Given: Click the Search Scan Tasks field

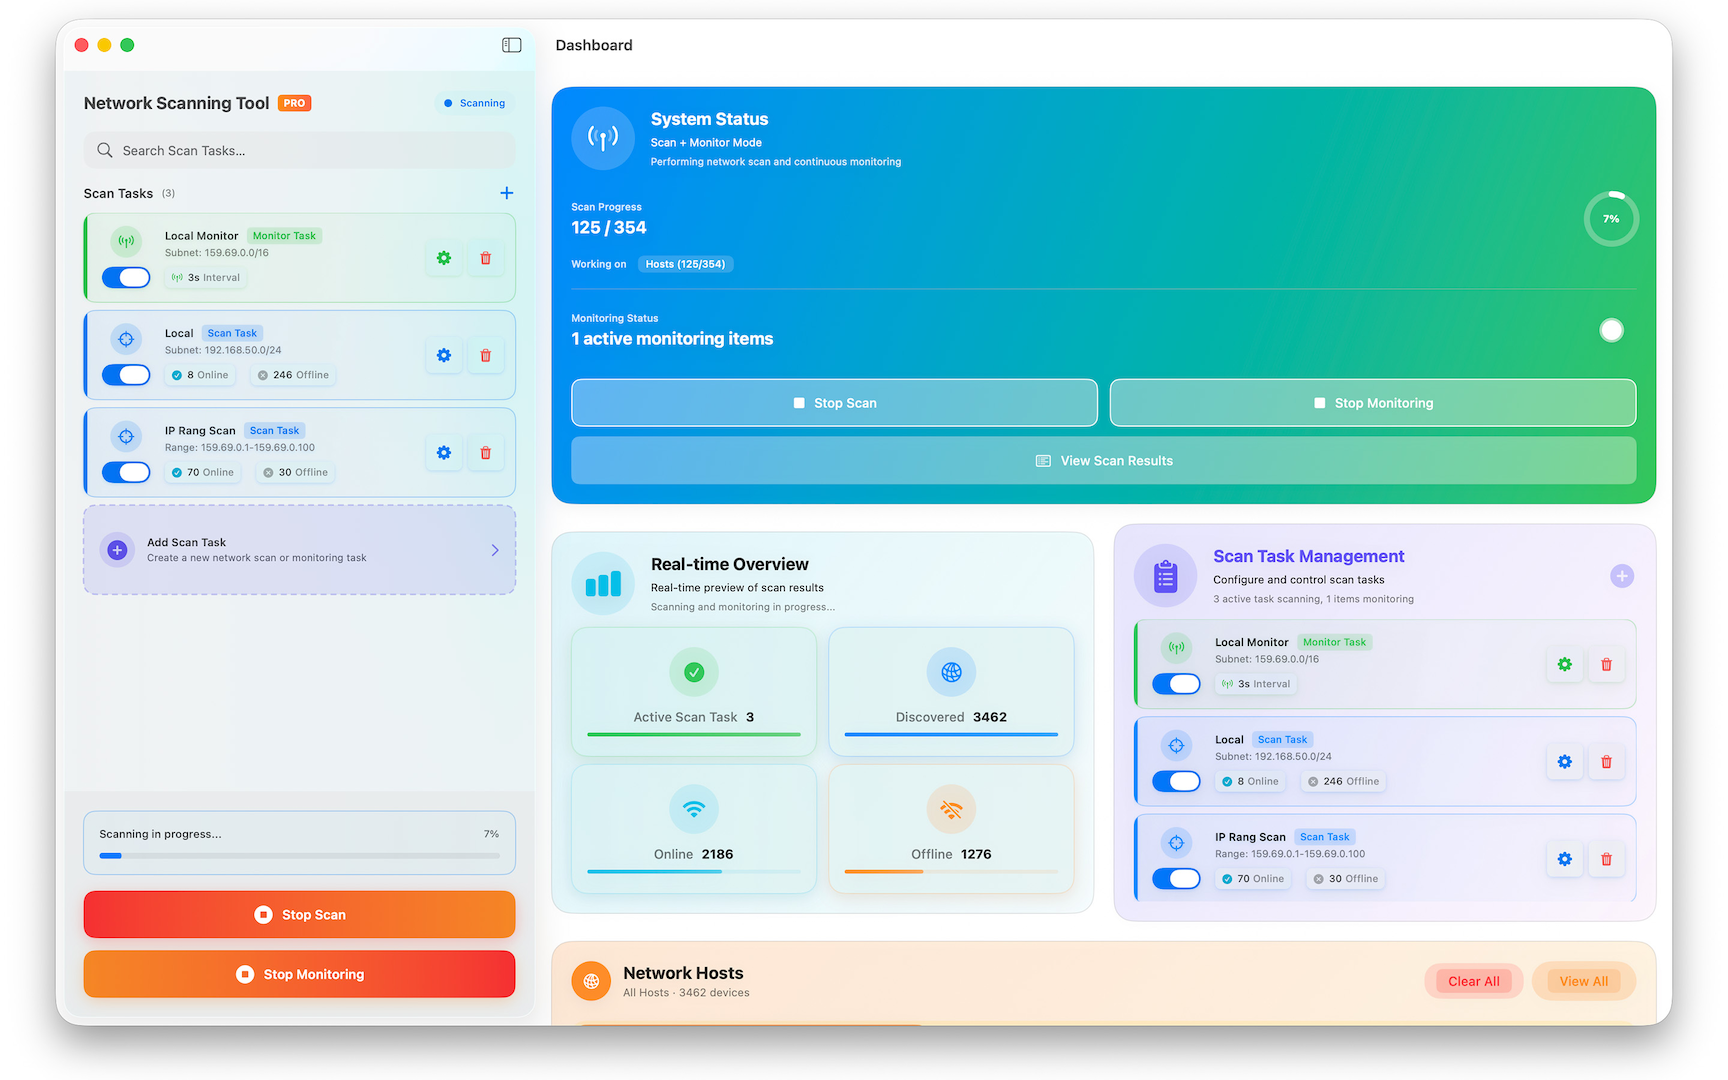Looking at the screenshot, I should [300, 151].
